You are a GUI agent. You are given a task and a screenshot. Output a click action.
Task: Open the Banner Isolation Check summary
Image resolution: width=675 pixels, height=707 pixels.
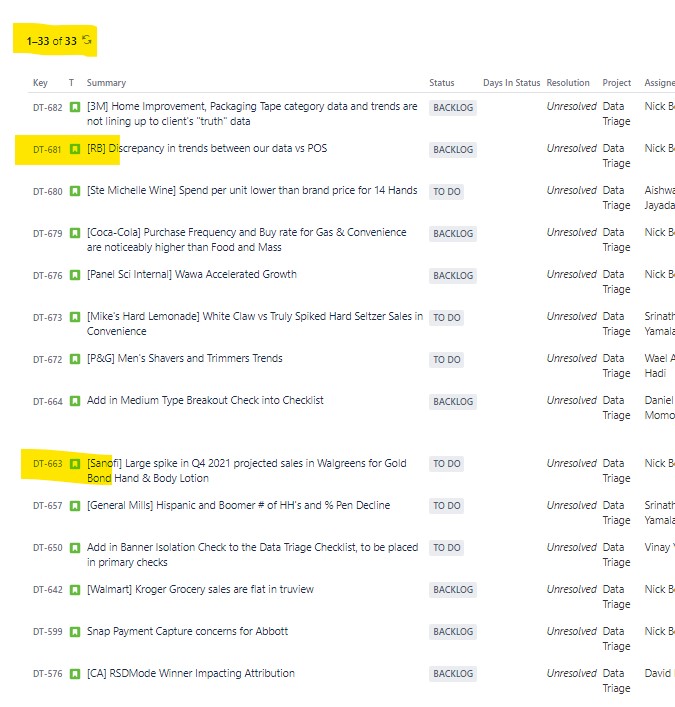pos(253,554)
